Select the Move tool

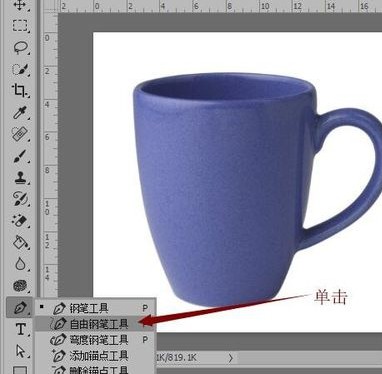pyautogui.click(x=20, y=5)
